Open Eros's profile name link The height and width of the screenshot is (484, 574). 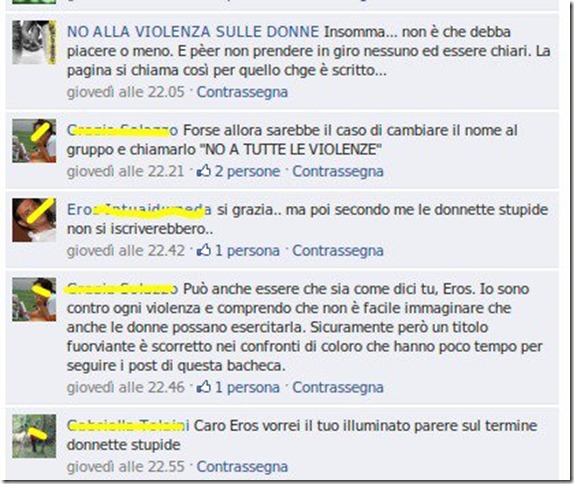tap(139, 210)
